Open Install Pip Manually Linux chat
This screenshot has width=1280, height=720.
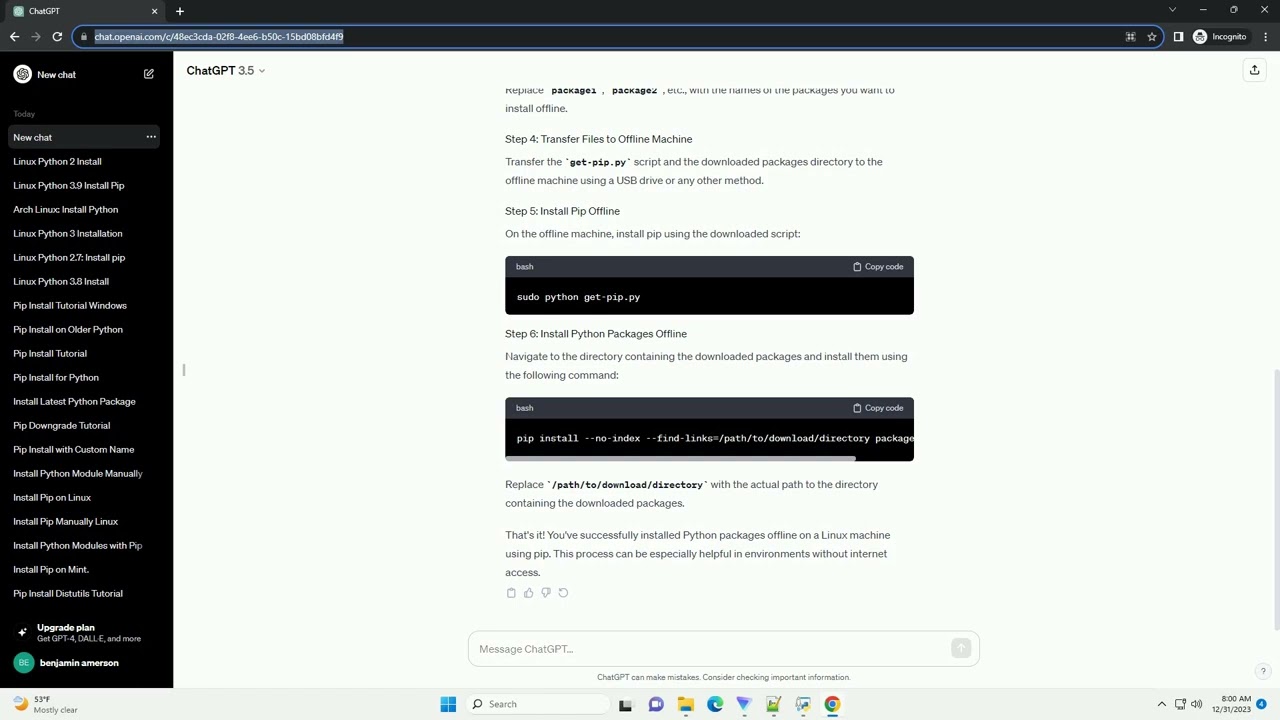point(66,521)
